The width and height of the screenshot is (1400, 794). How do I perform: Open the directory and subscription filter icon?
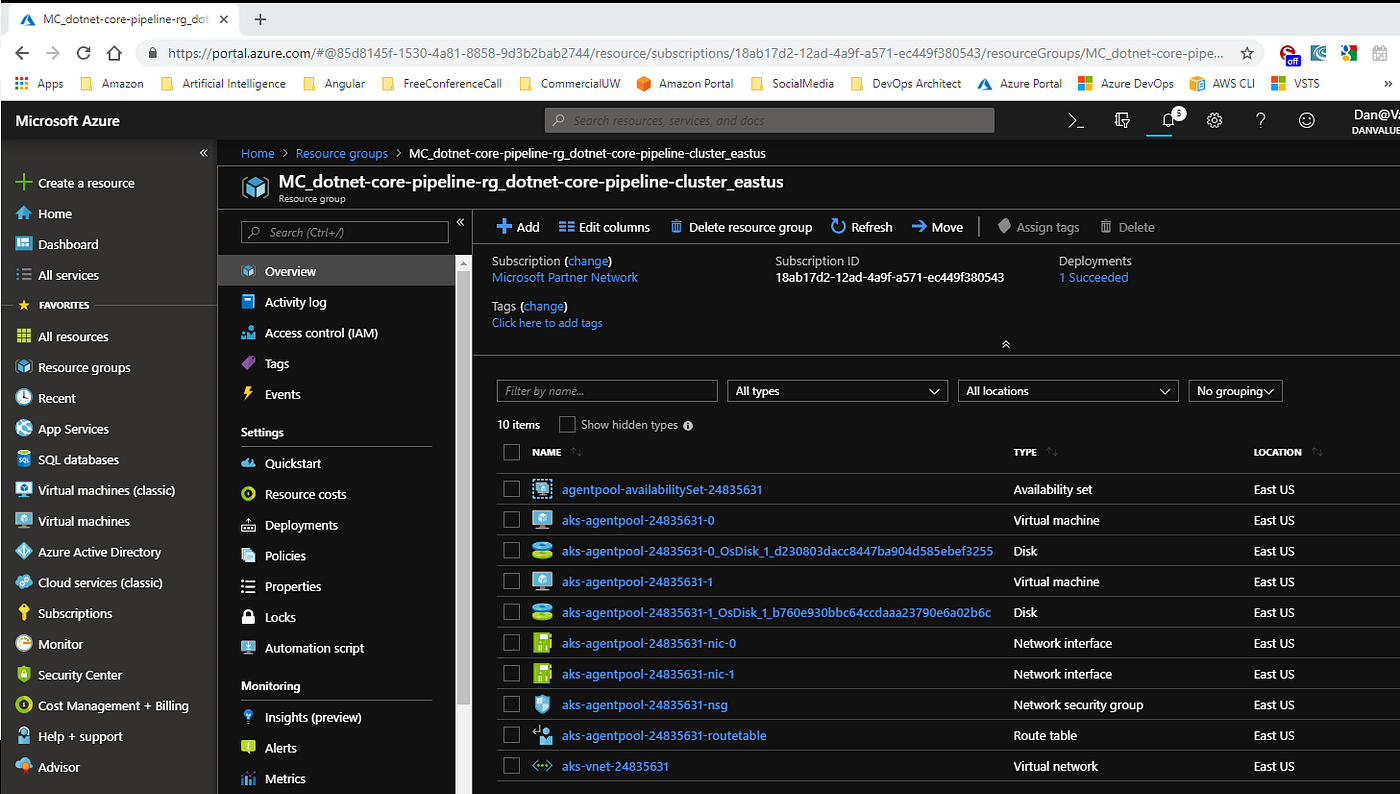1122,120
